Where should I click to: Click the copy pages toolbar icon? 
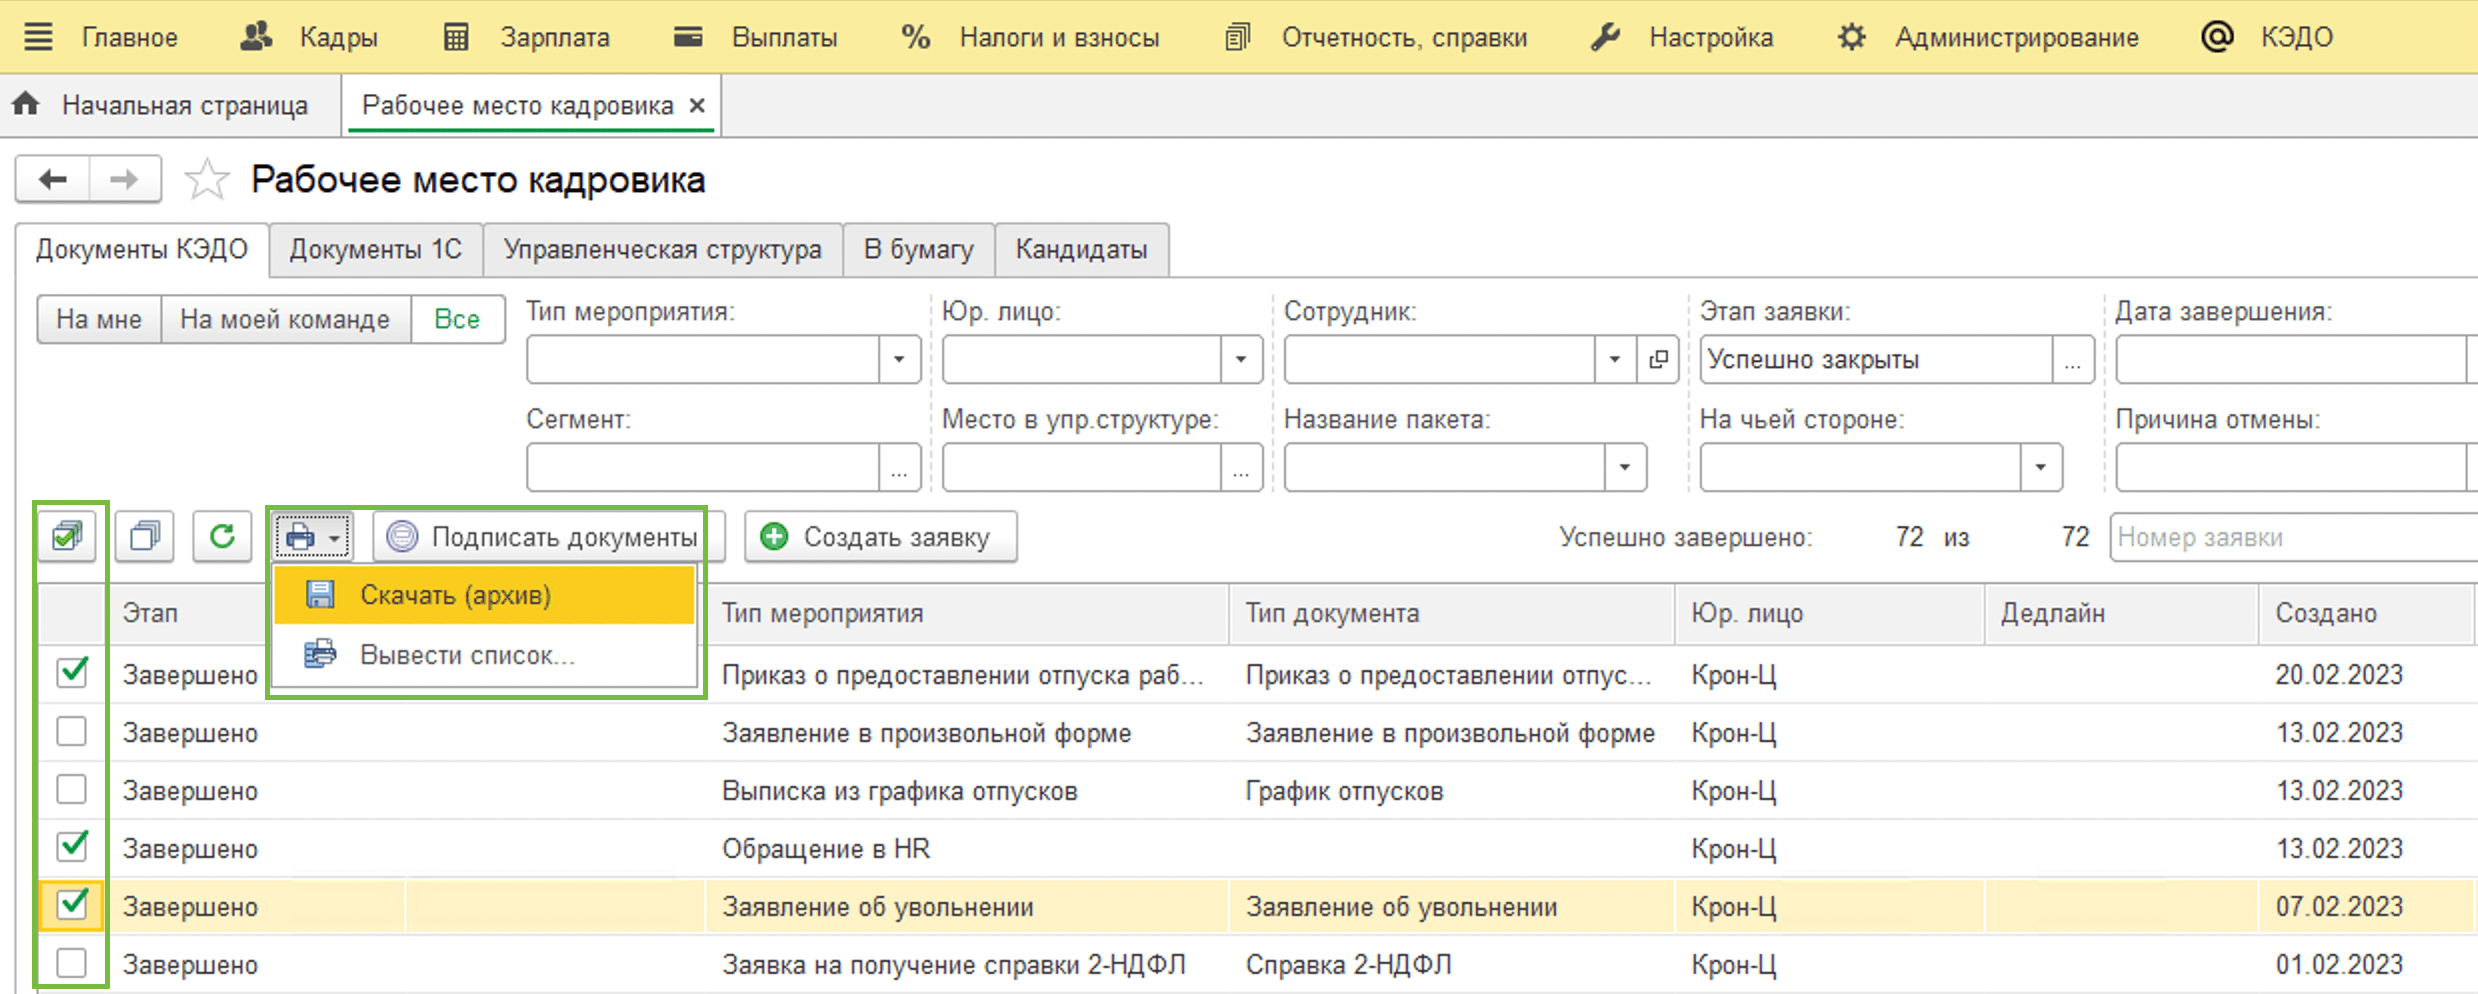point(145,537)
